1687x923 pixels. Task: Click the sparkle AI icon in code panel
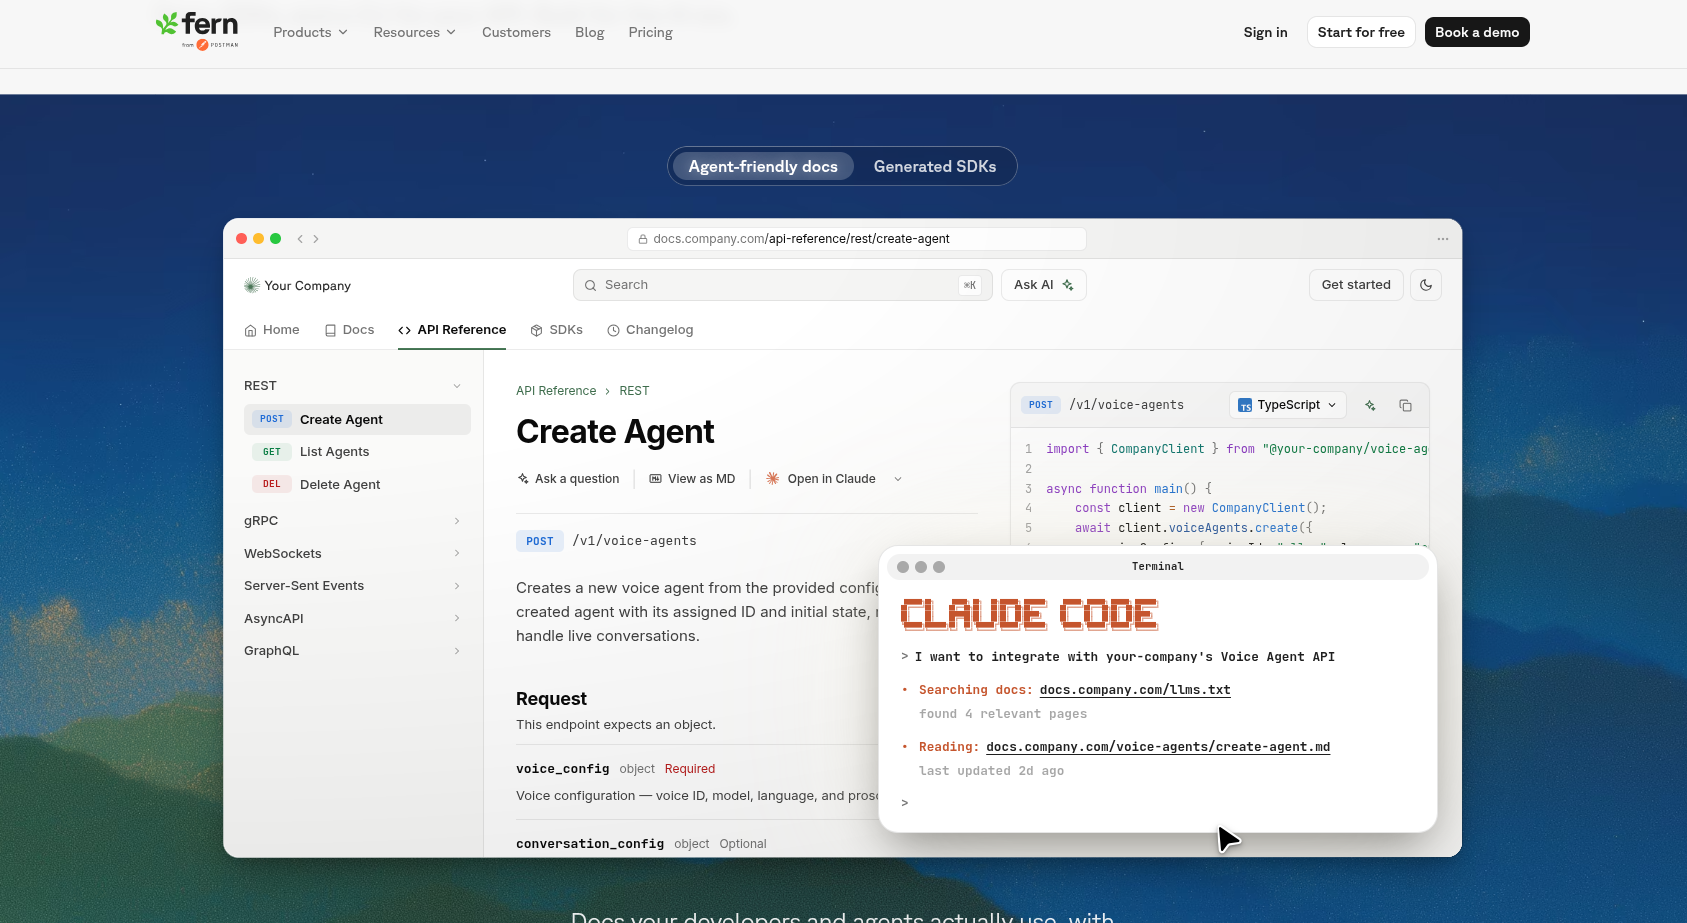(1370, 405)
